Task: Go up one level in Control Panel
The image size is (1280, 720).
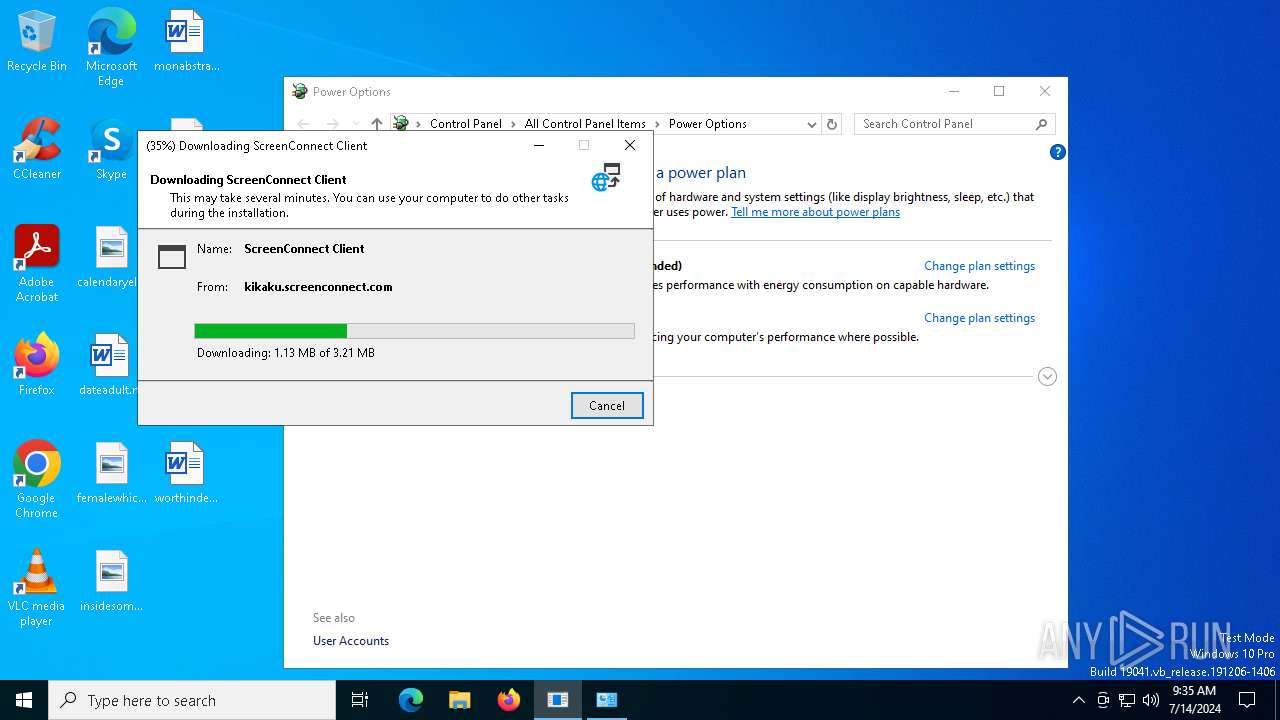Action: click(x=376, y=124)
